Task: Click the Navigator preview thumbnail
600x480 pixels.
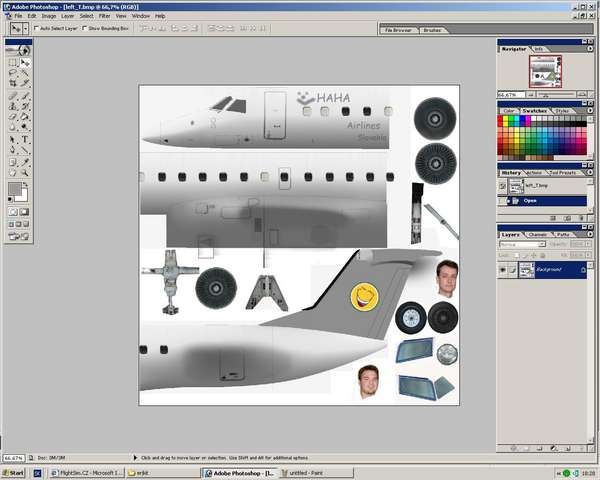Action: 543,70
